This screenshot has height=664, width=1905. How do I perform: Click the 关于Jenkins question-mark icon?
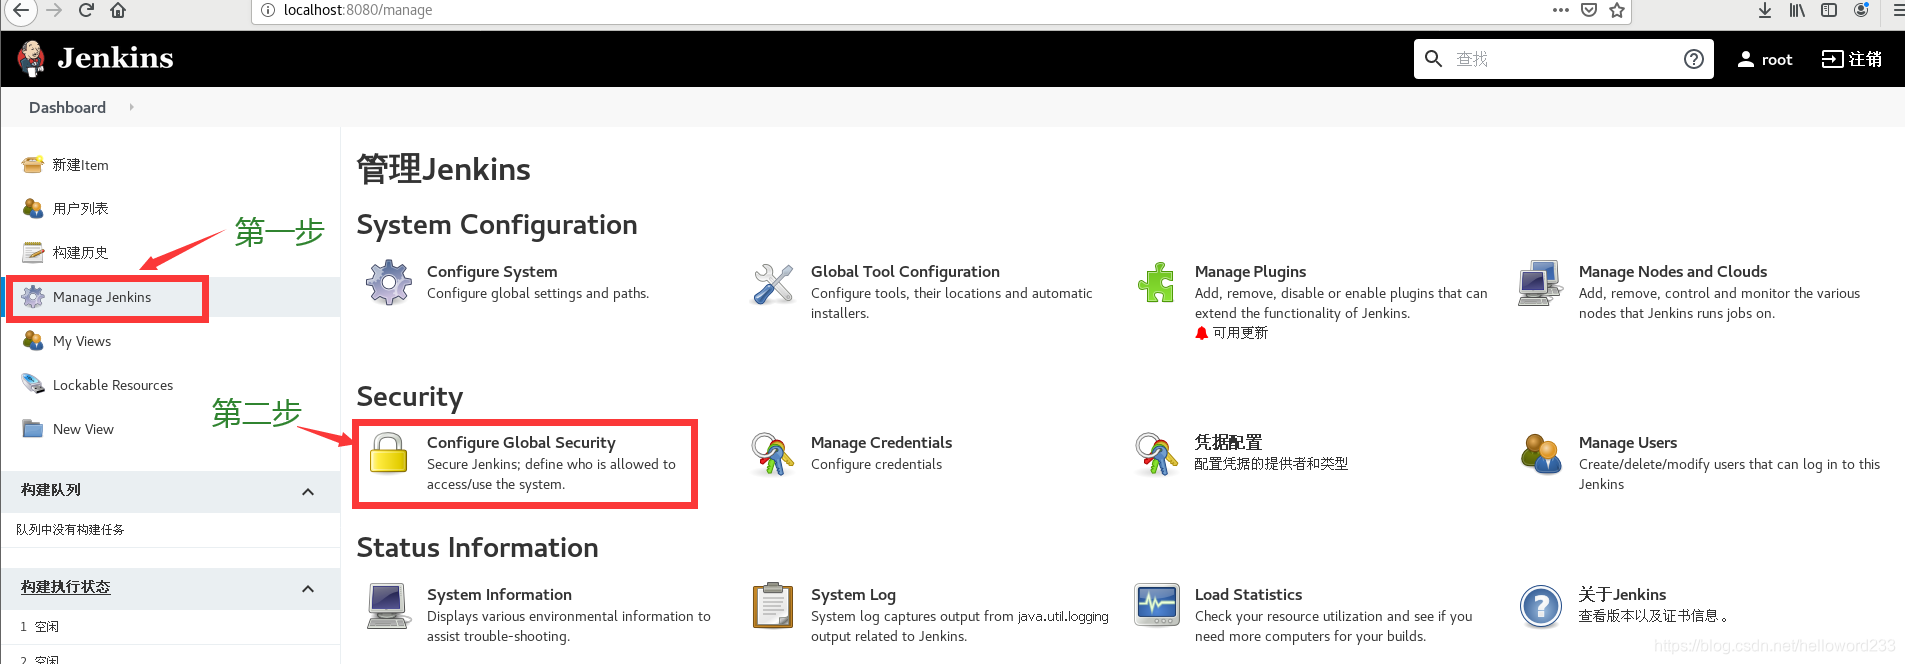[1541, 606]
